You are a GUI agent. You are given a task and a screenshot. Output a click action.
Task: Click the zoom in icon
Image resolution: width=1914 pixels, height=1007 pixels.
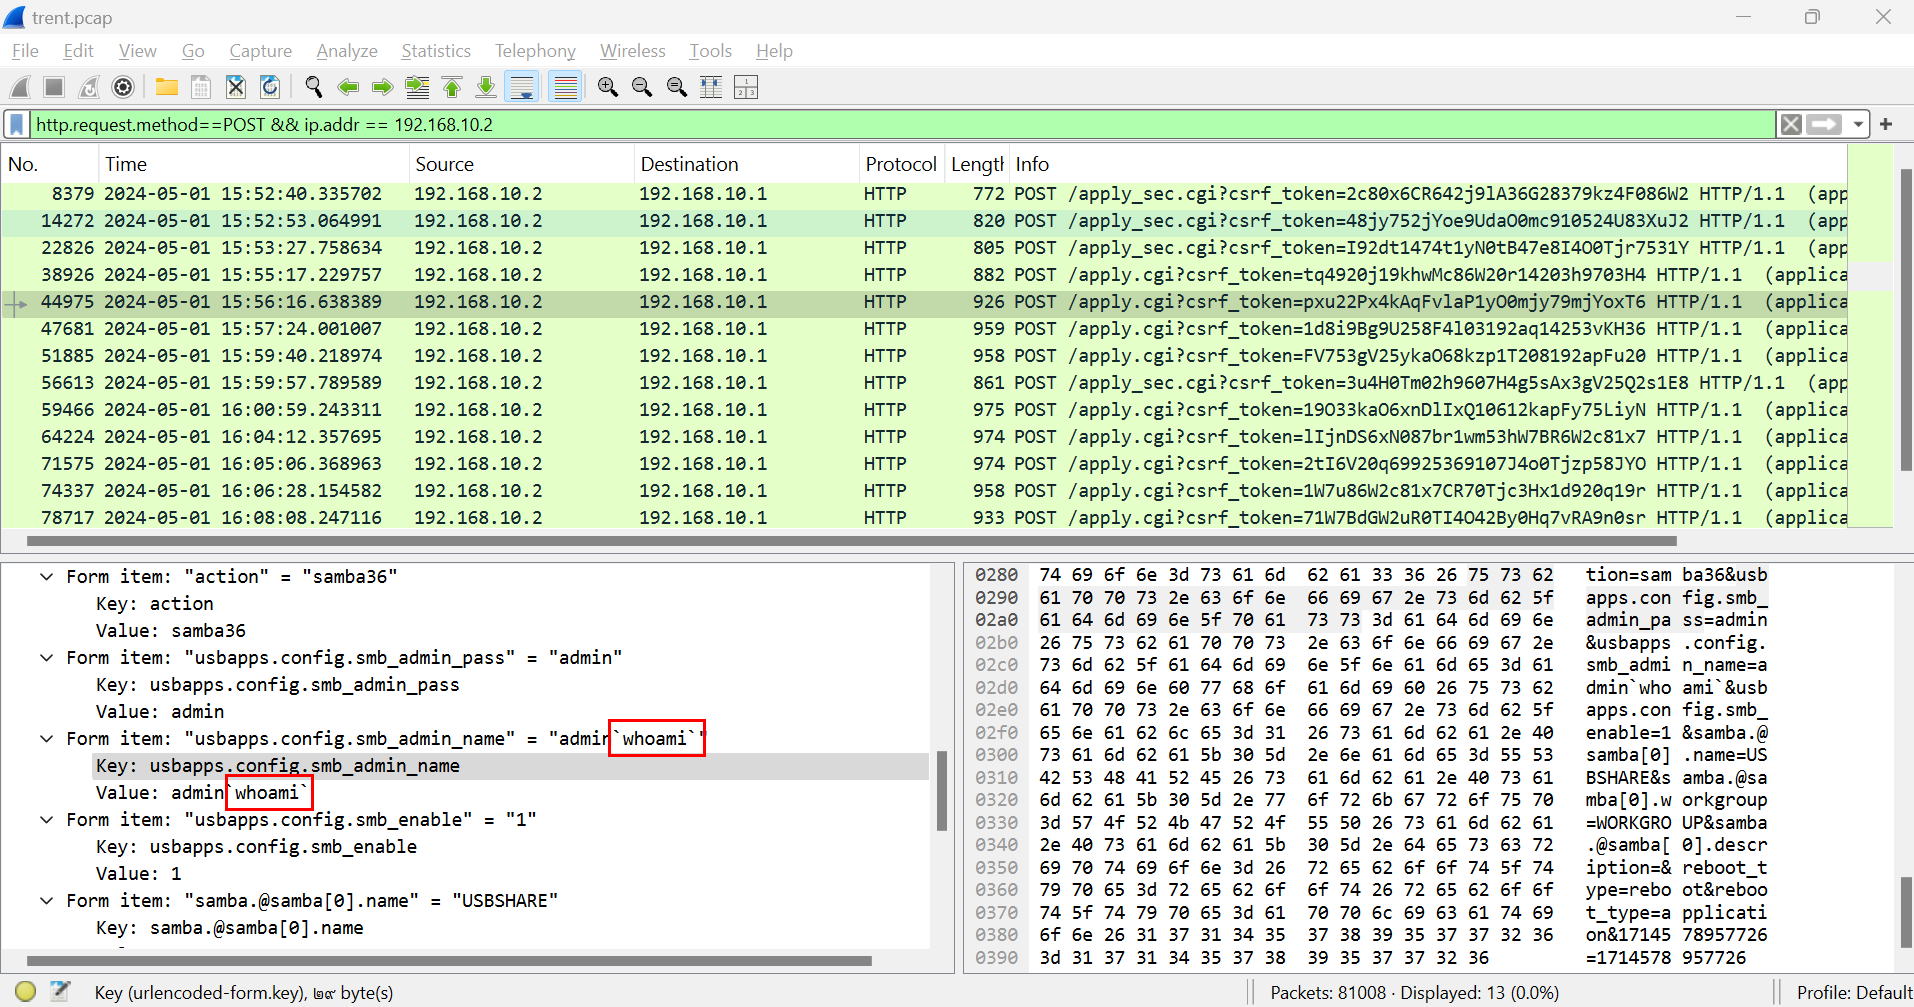click(607, 88)
